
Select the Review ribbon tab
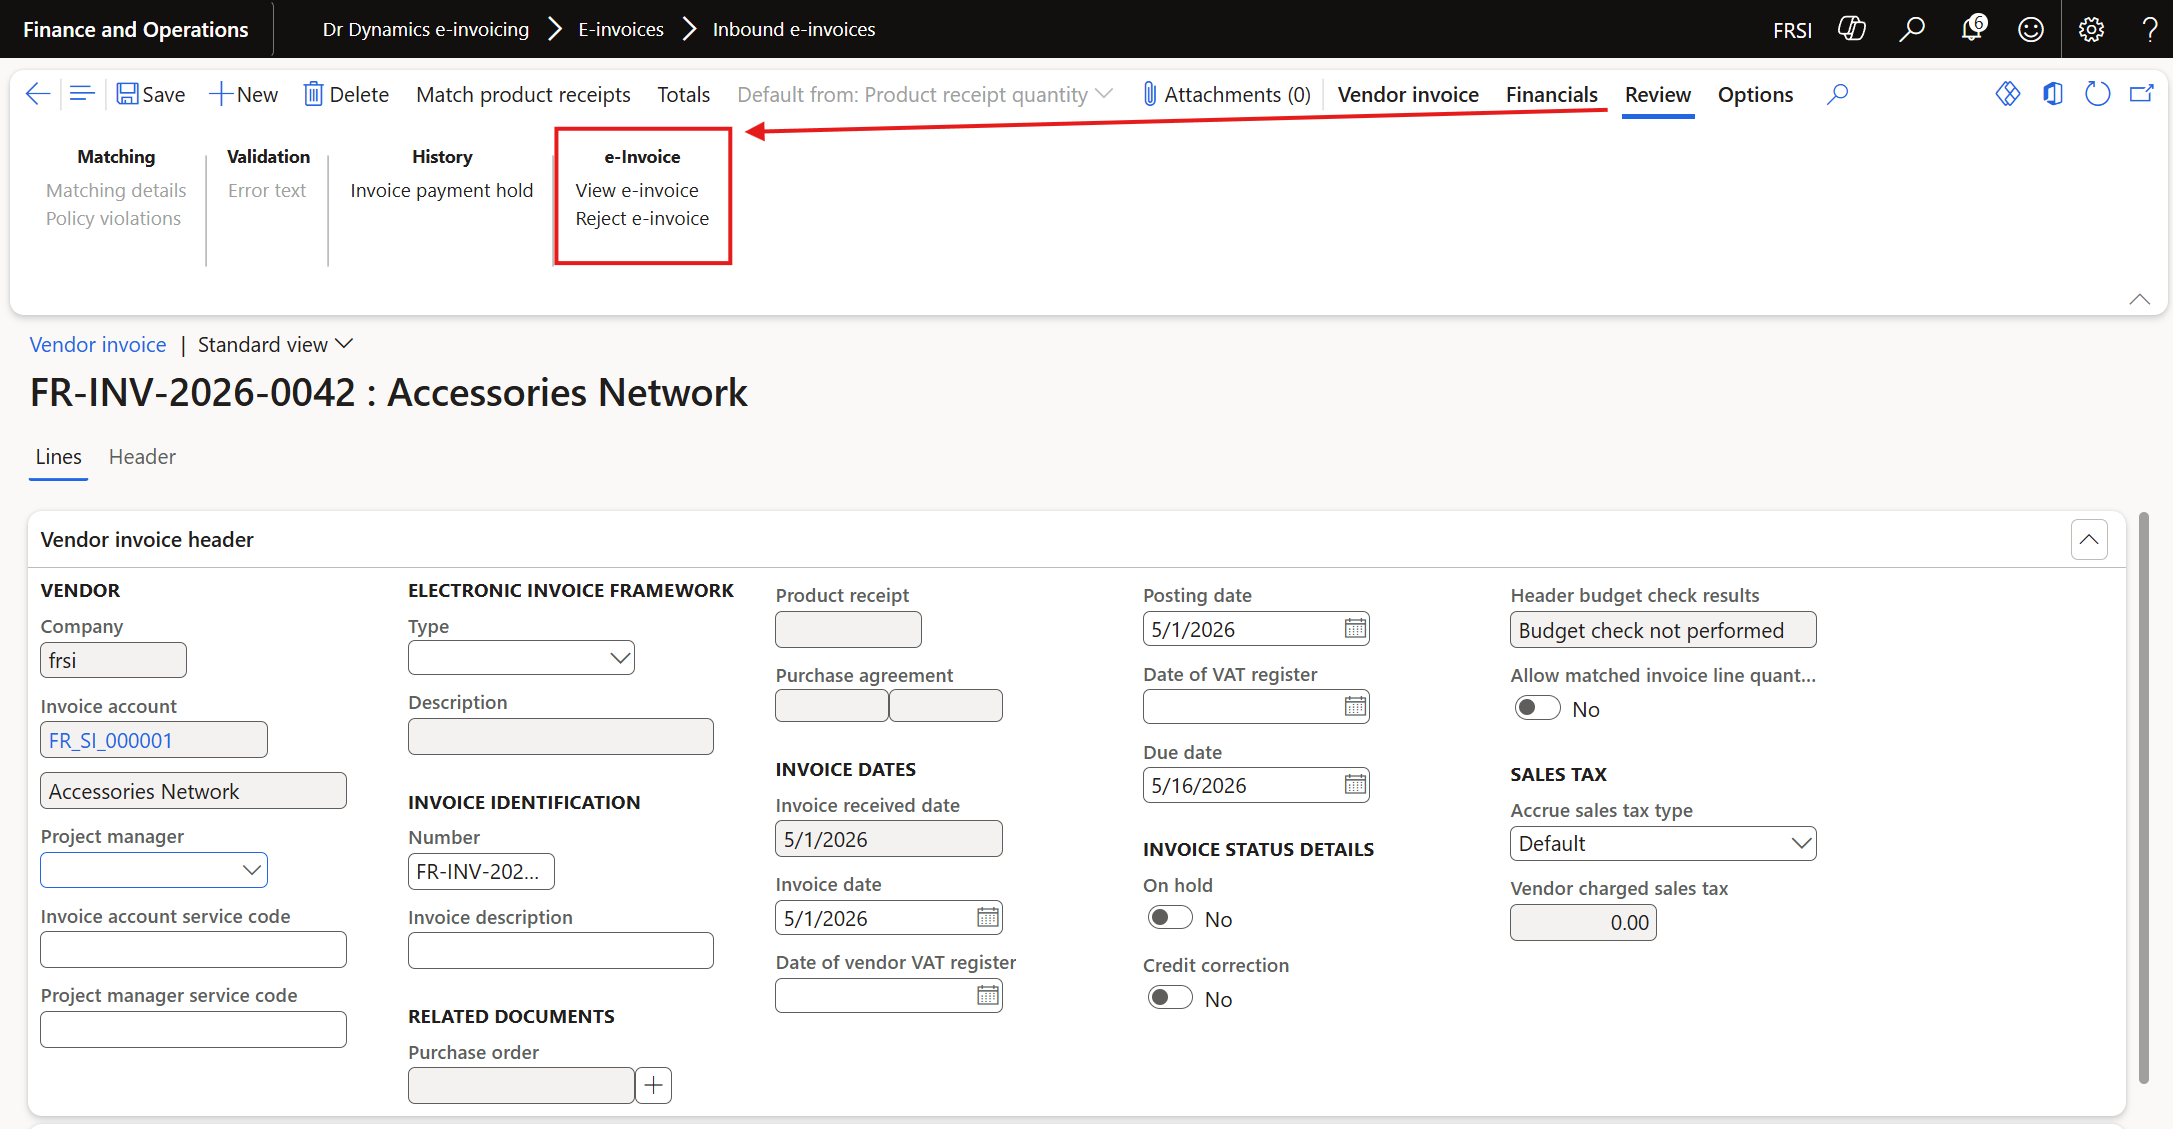coord(1657,94)
